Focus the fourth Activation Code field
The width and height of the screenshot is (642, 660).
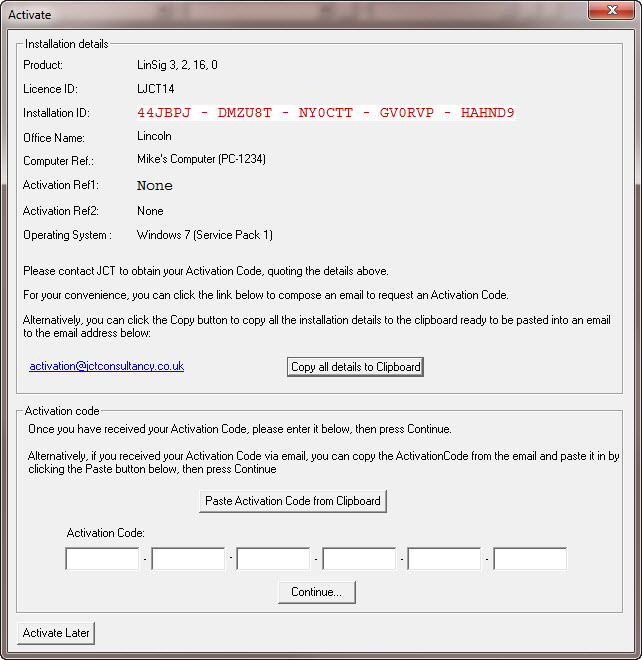[359, 559]
